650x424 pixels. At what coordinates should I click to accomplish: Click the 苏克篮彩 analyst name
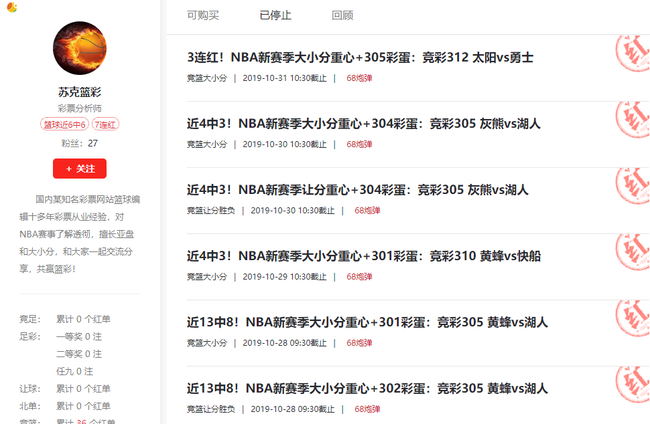80,92
